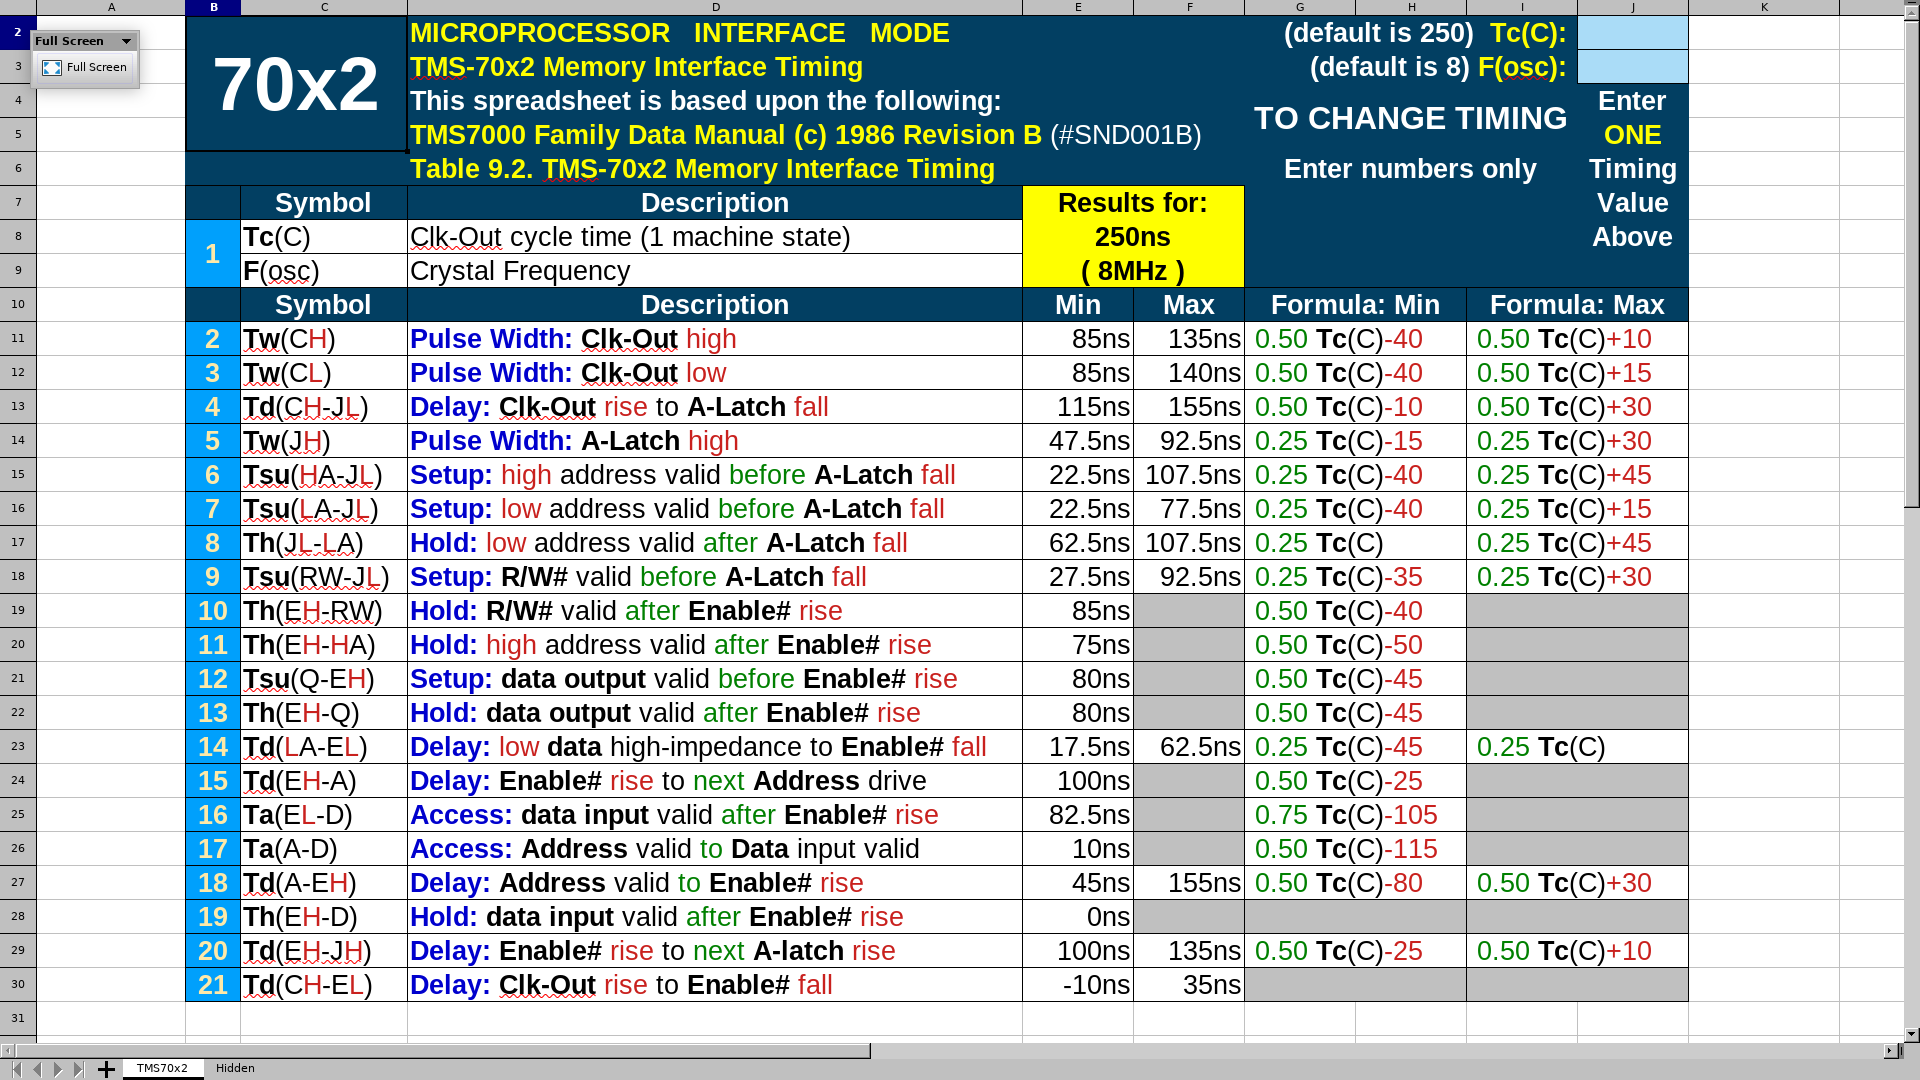Select Ta(A-D) symbol cell
Image resolution: width=1920 pixels, height=1080 pixels.
pos(323,849)
